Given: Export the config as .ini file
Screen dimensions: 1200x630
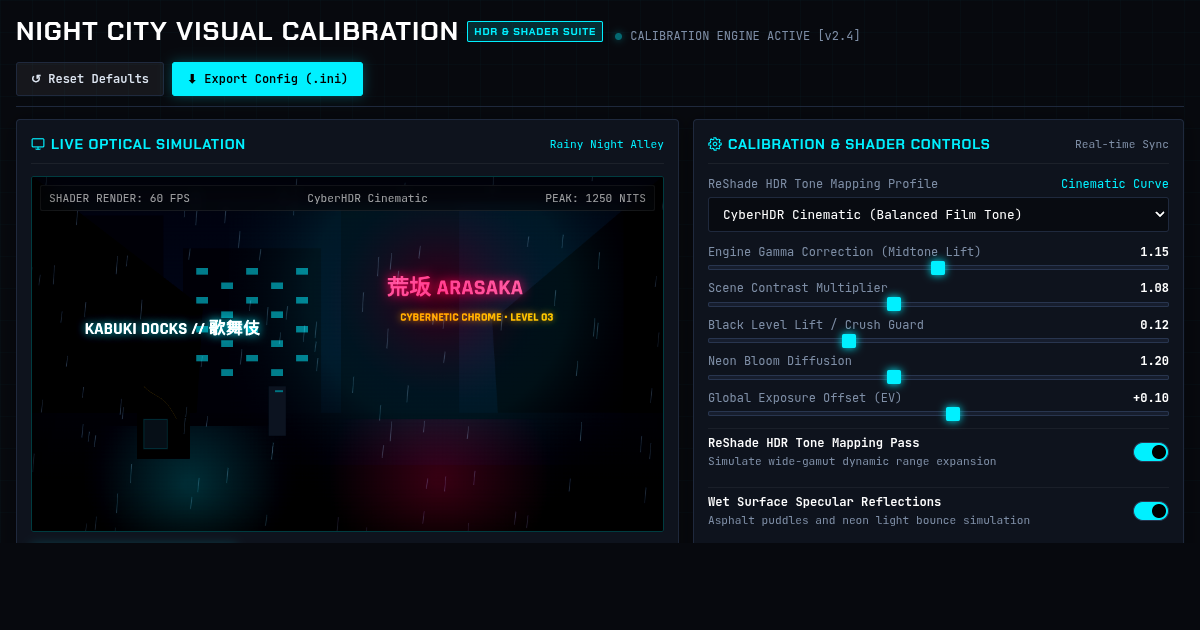Looking at the screenshot, I should pyautogui.click(x=267, y=79).
